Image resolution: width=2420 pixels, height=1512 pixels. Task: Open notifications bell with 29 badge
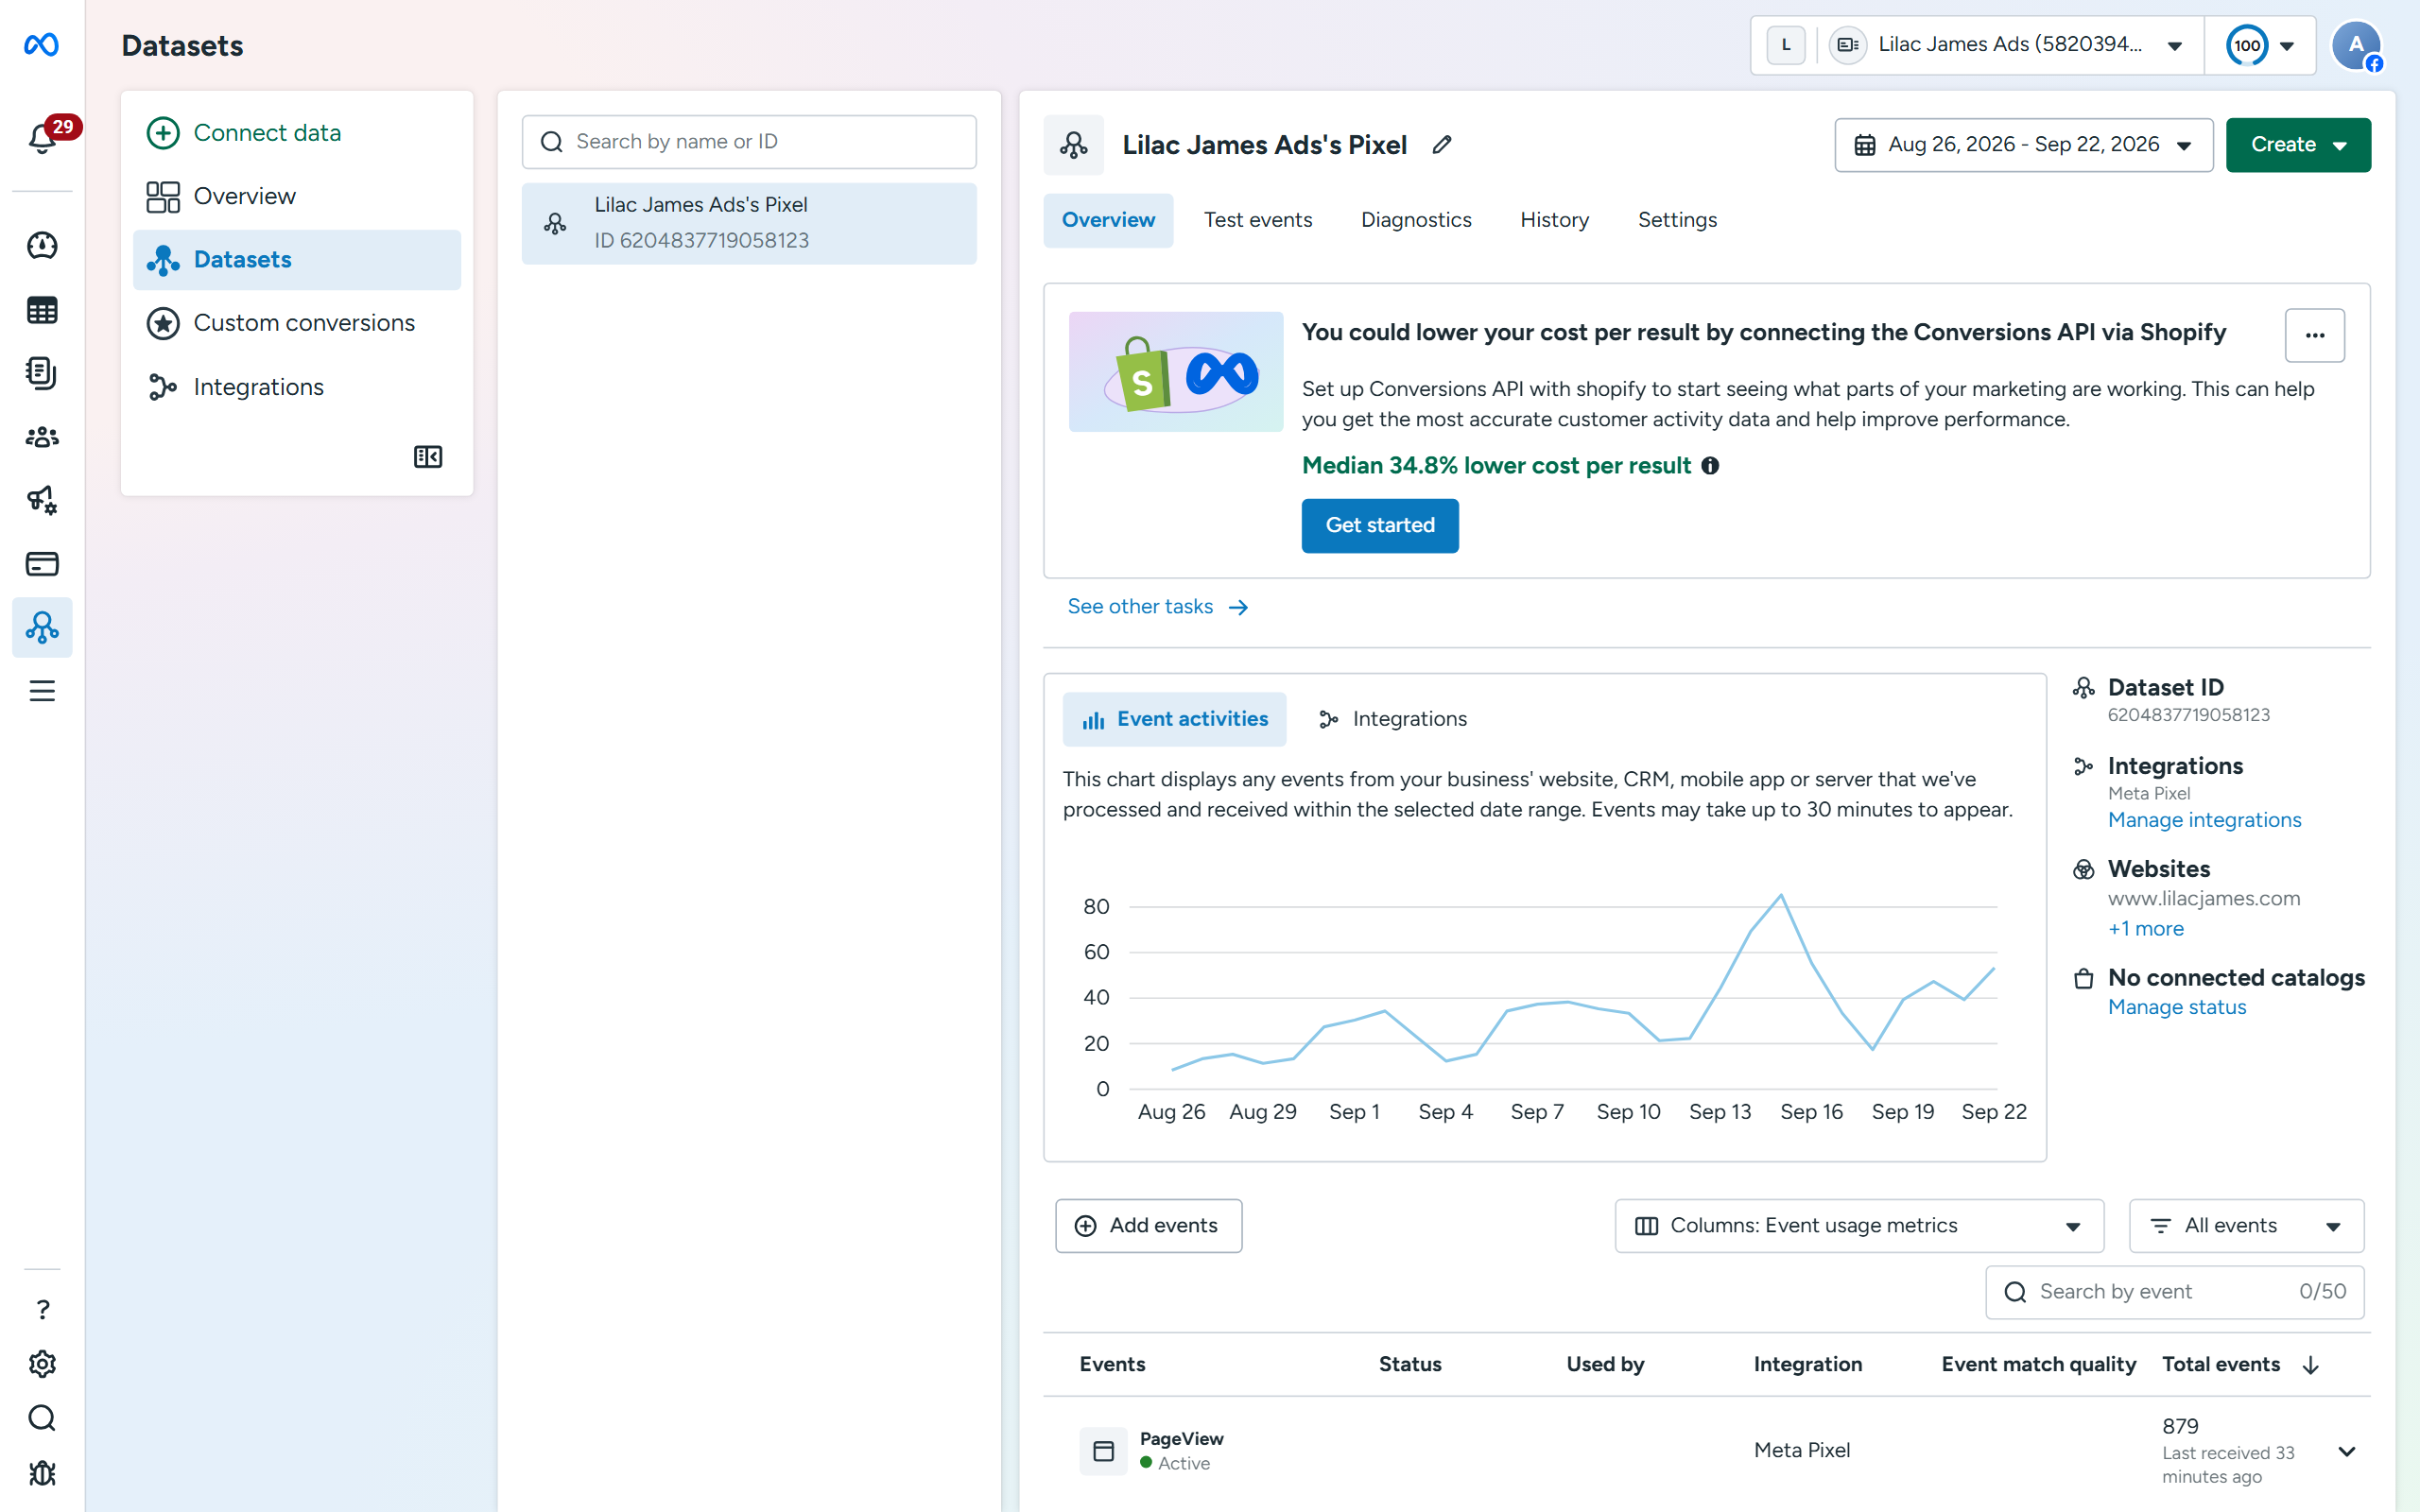42,137
